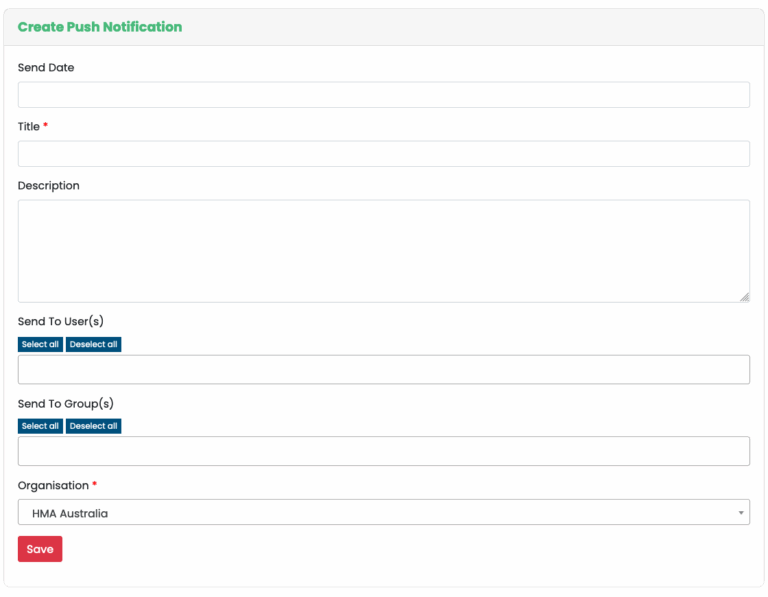768x597 pixels.
Task: Open the Send To Group(s) selection field
Action: [383, 451]
